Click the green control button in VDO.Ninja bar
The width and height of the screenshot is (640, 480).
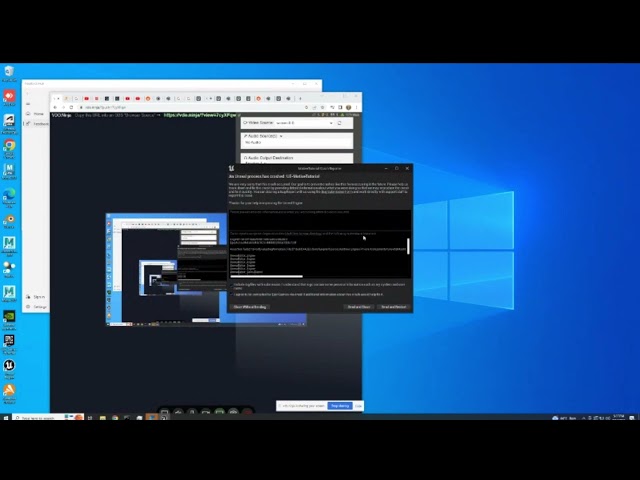[220, 412]
